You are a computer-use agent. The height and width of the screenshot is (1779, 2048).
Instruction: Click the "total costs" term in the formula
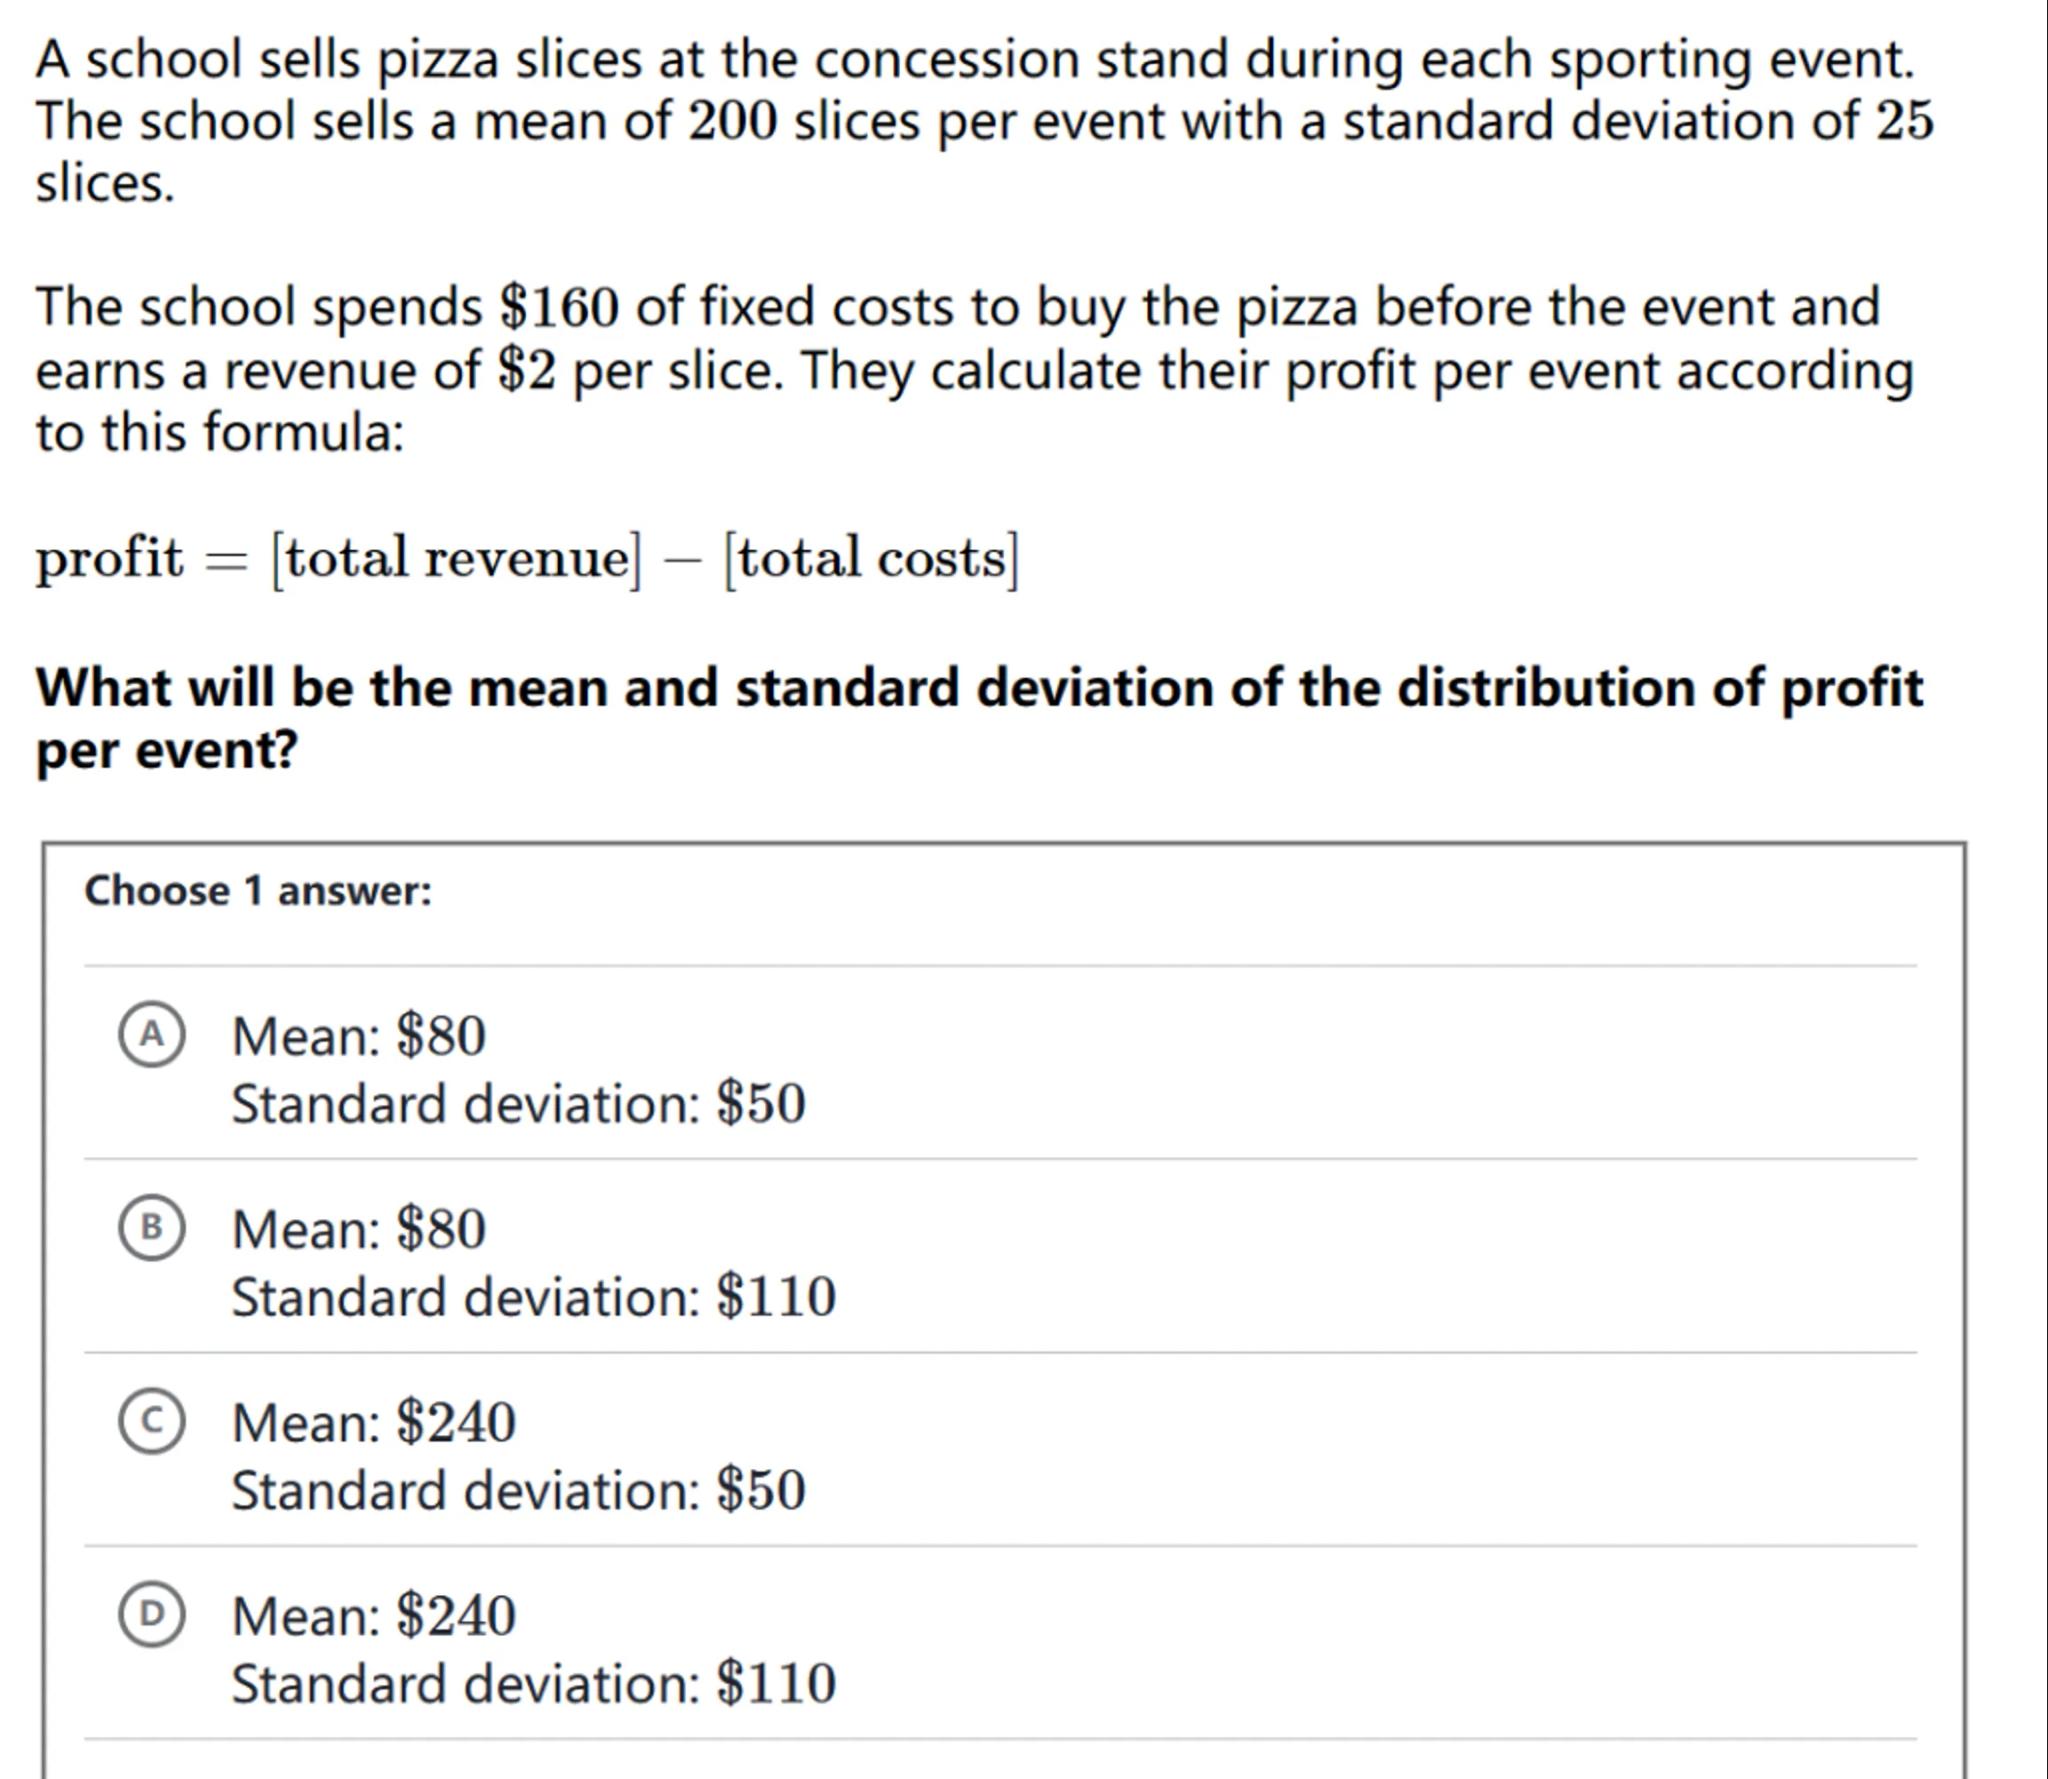pyautogui.click(x=871, y=559)
